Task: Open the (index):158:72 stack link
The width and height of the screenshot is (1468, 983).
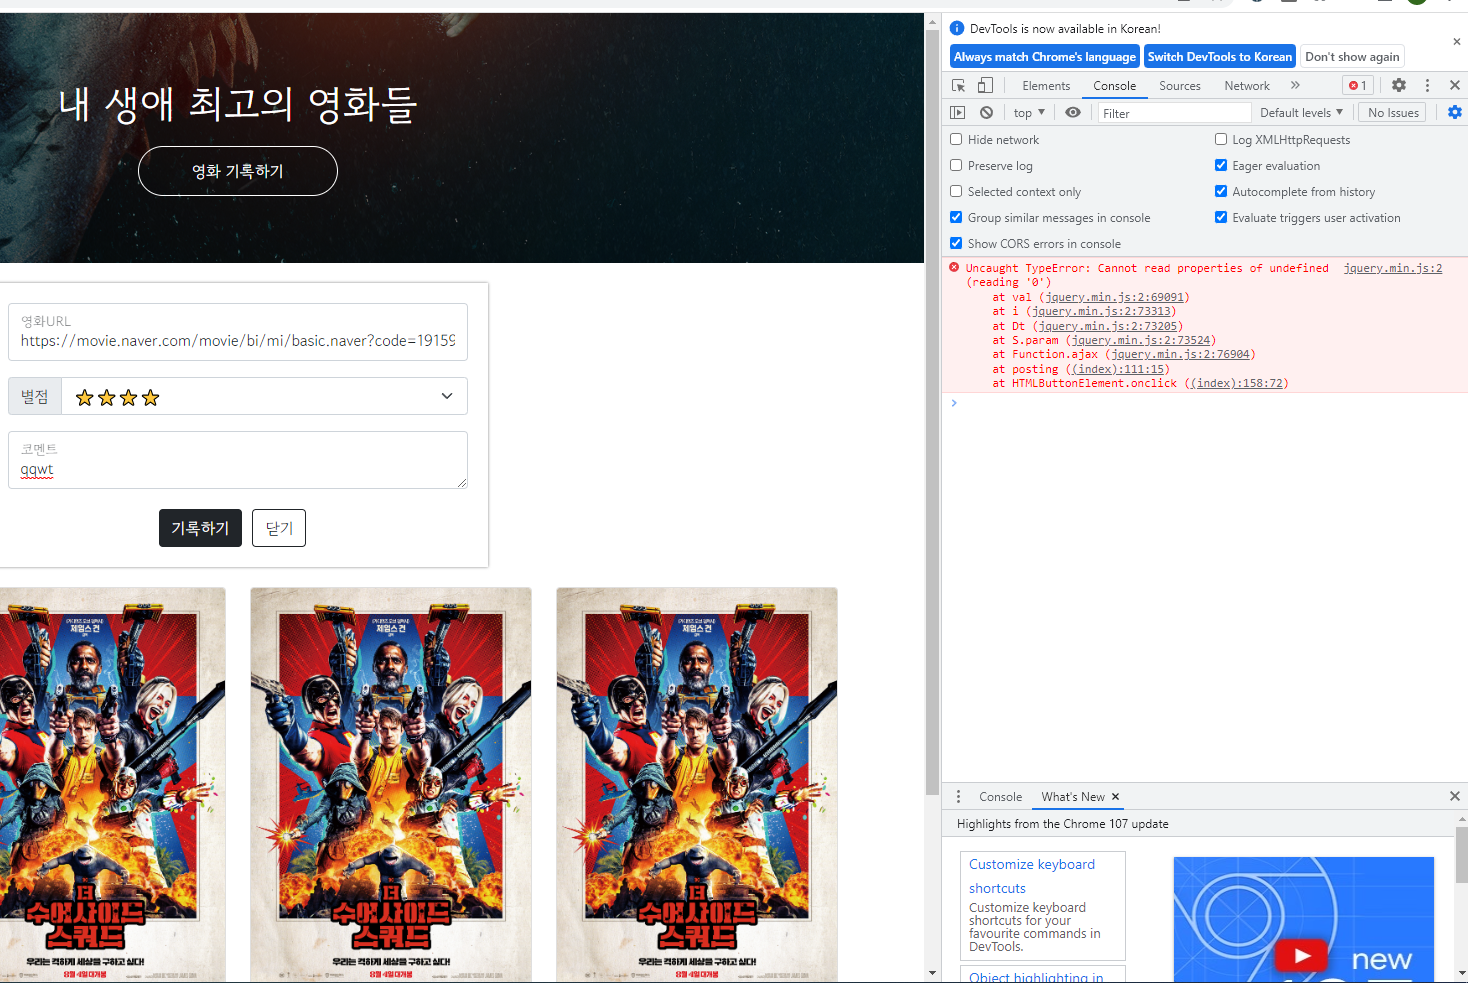Action: [x=1237, y=383]
